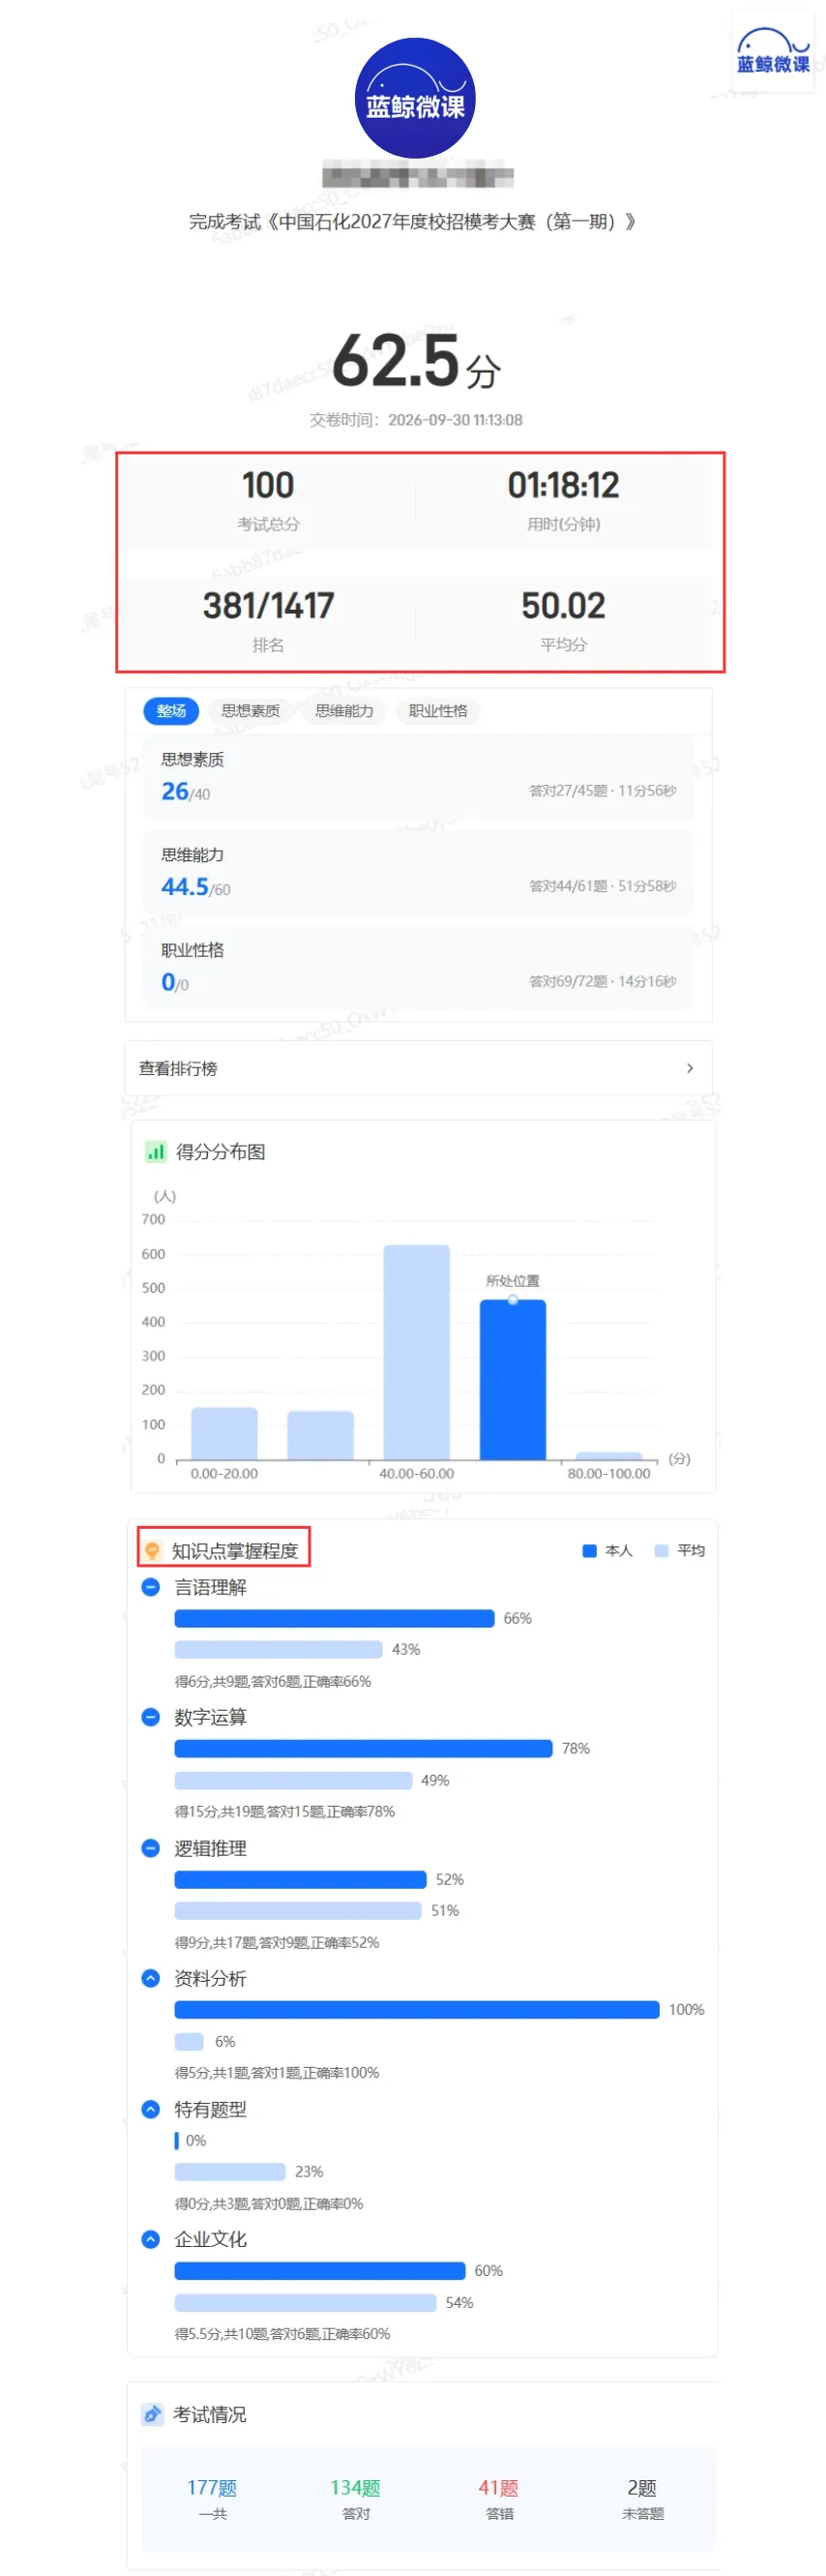Click the 381/1417 ranking value
The width and height of the screenshot is (826, 2576).
tap(268, 605)
